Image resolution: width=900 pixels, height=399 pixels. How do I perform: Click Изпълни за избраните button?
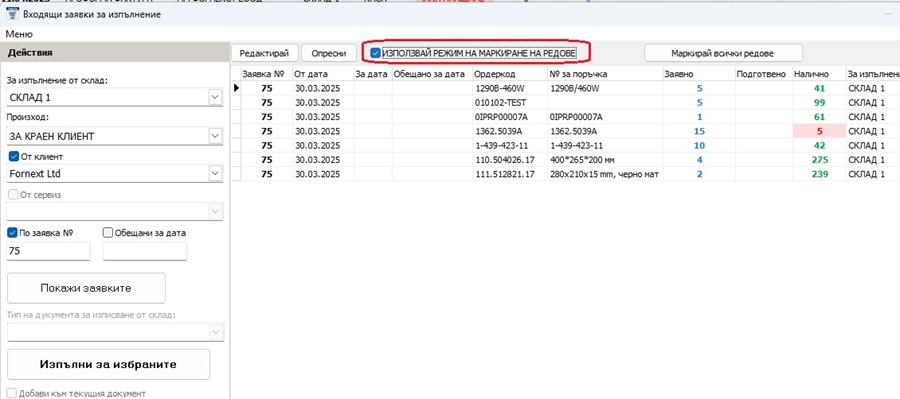click(108, 365)
